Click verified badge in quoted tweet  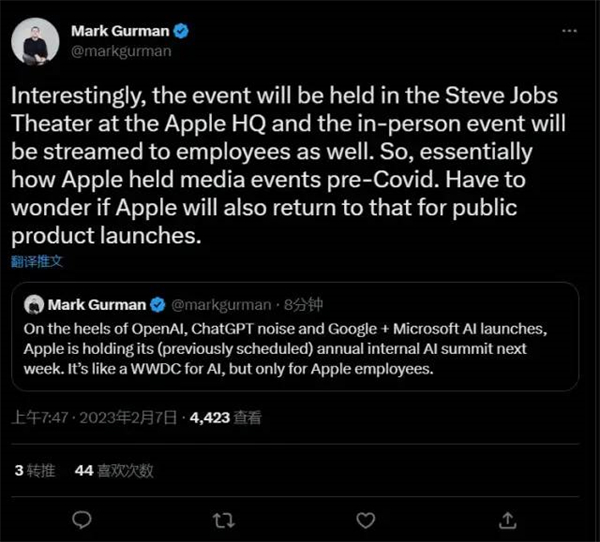coord(157,305)
